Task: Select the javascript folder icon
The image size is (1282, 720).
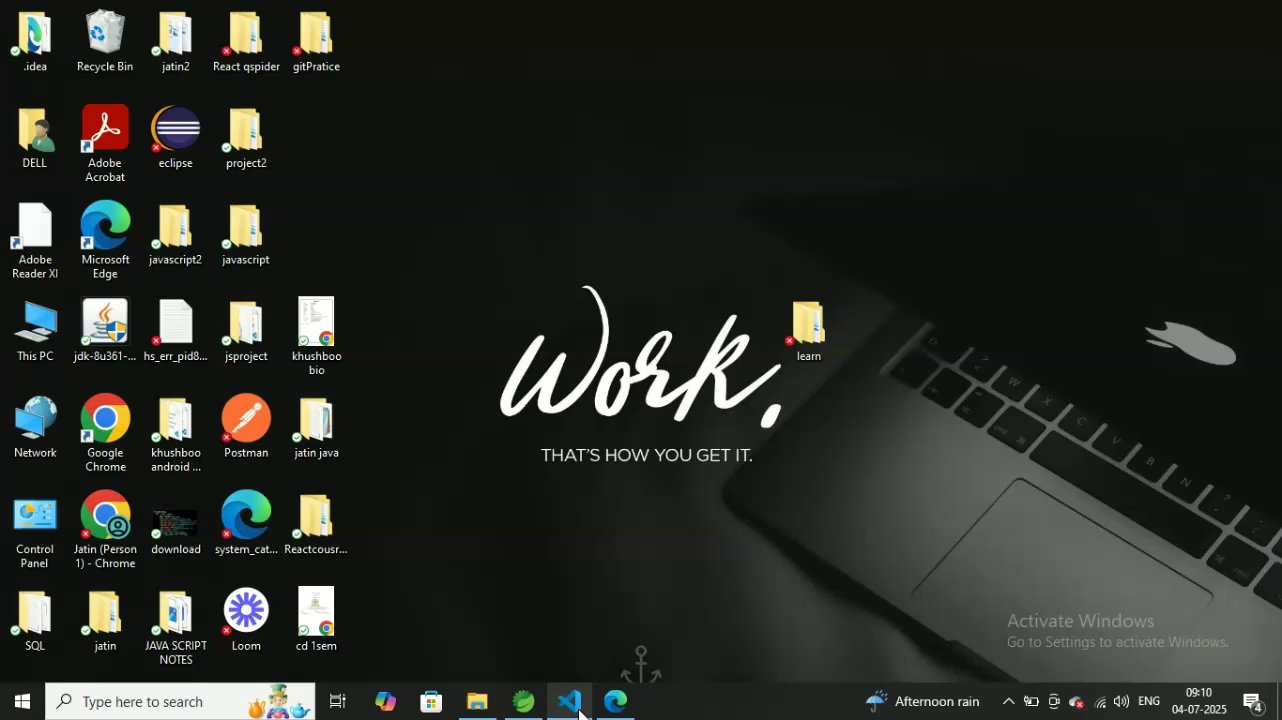Action: (x=246, y=235)
